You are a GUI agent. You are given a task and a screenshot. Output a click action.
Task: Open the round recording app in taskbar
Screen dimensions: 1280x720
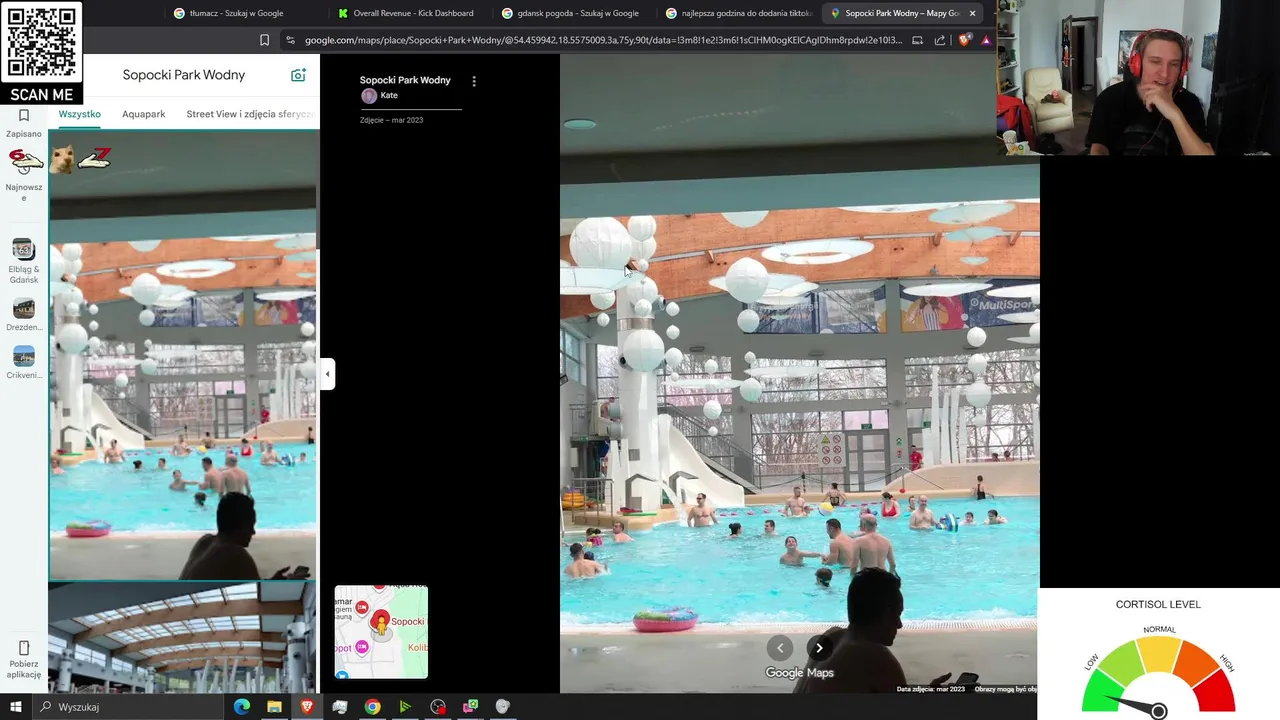(438, 707)
